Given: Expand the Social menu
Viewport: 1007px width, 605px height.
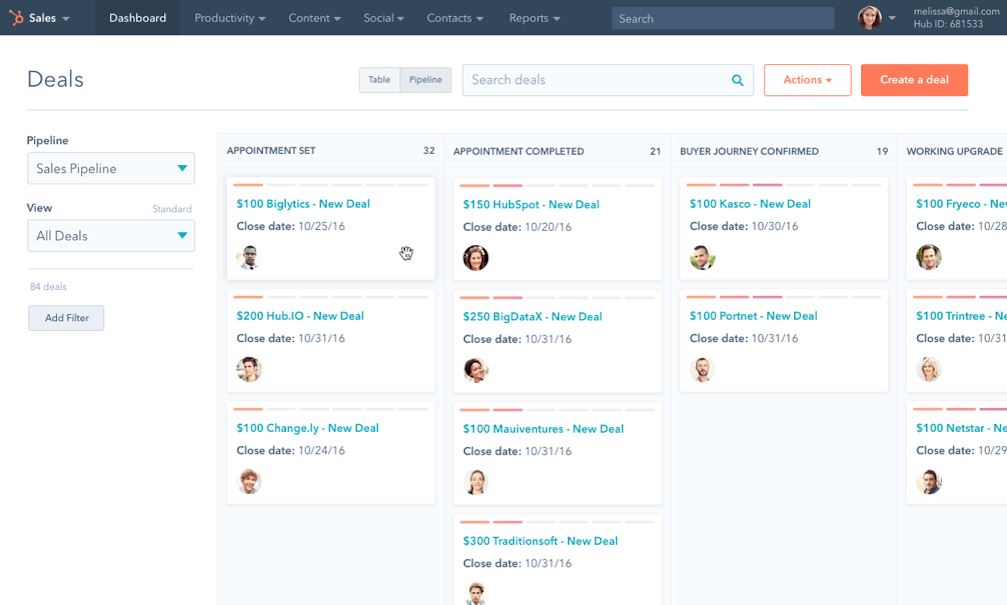Looking at the screenshot, I should (x=383, y=18).
